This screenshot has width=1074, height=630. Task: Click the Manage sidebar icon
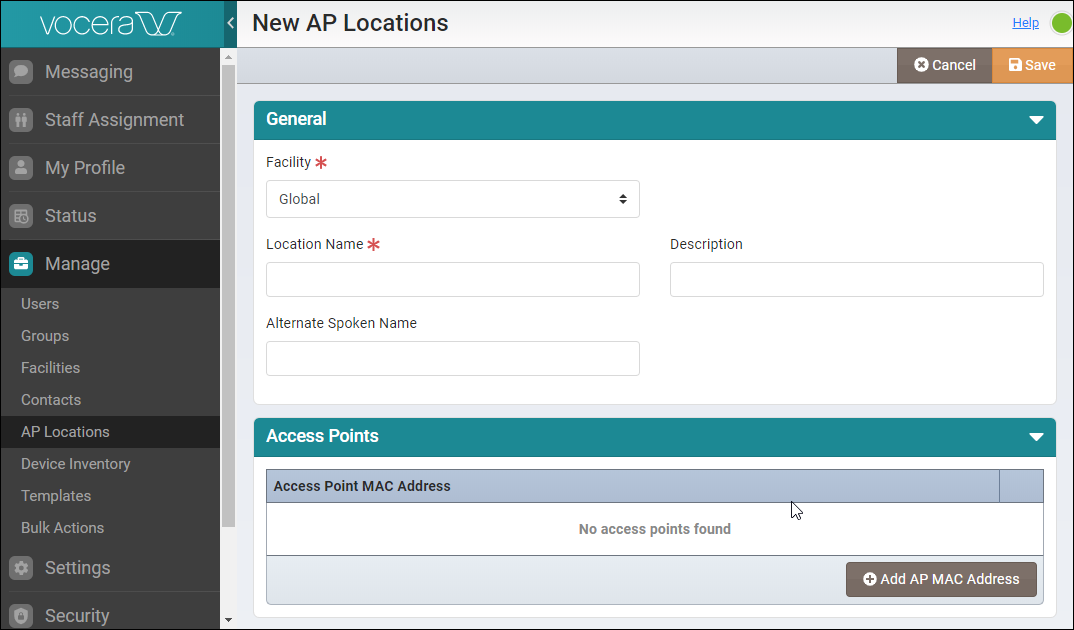tap(21, 263)
